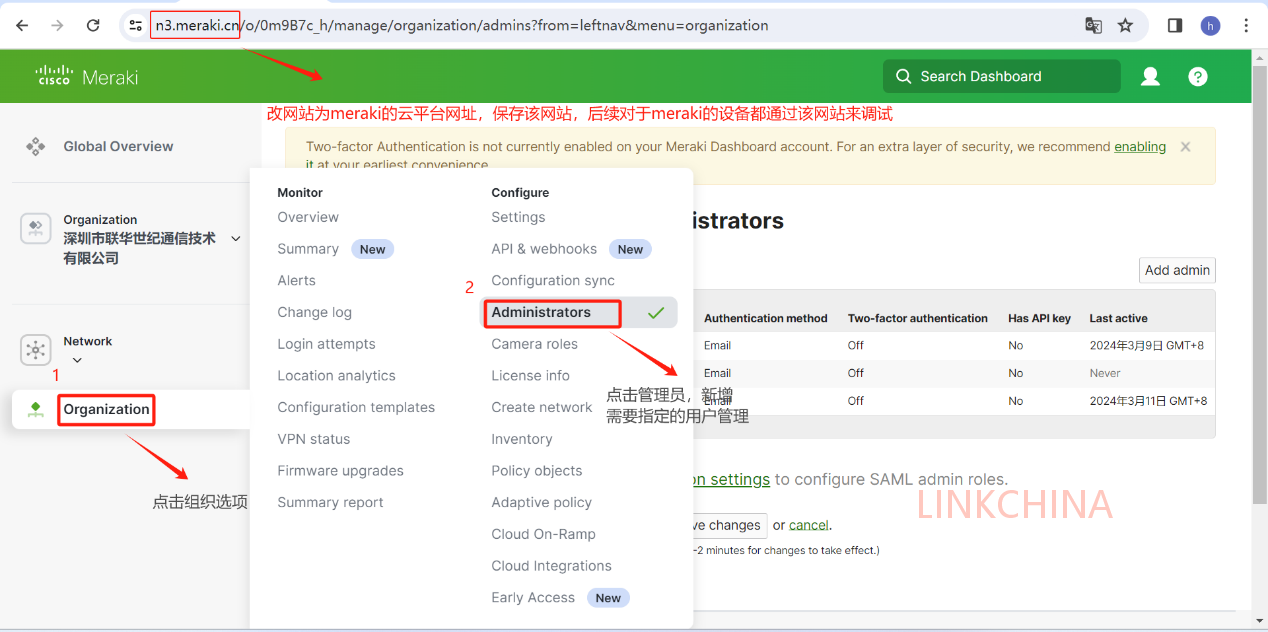1268x632 pixels.
Task: Select Policy objects
Action: [x=536, y=471]
